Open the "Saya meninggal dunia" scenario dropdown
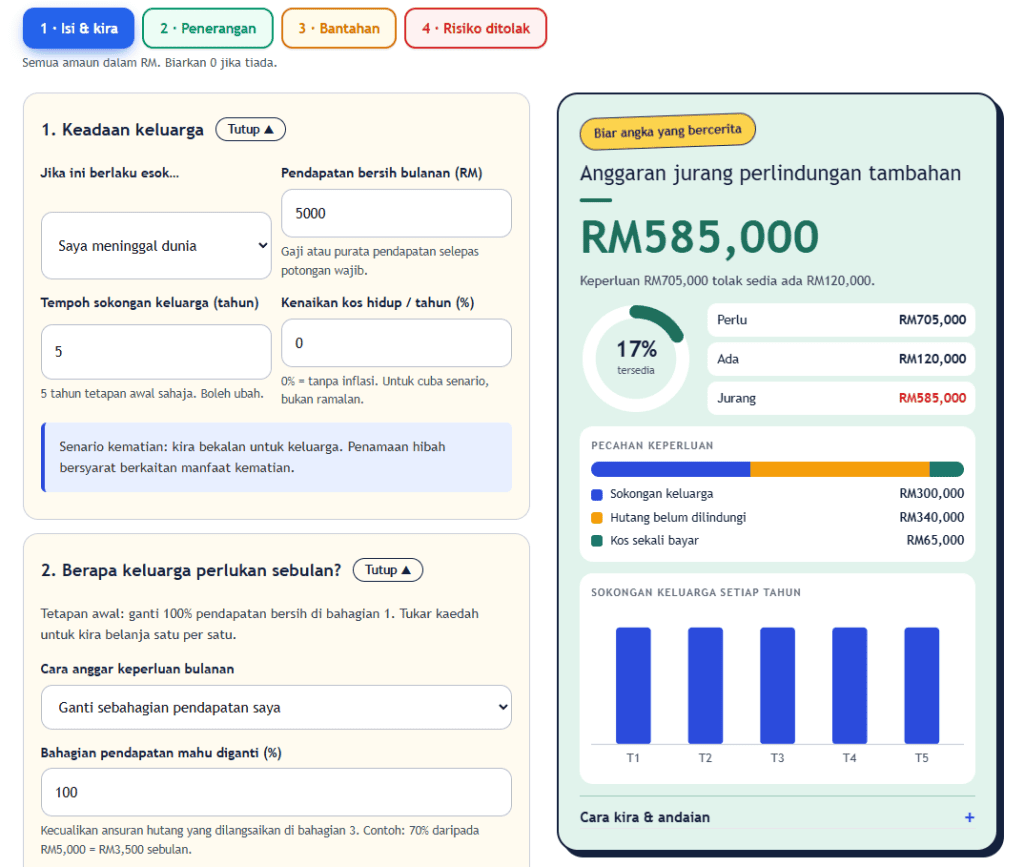This screenshot has width=1024, height=867. tap(156, 245)
